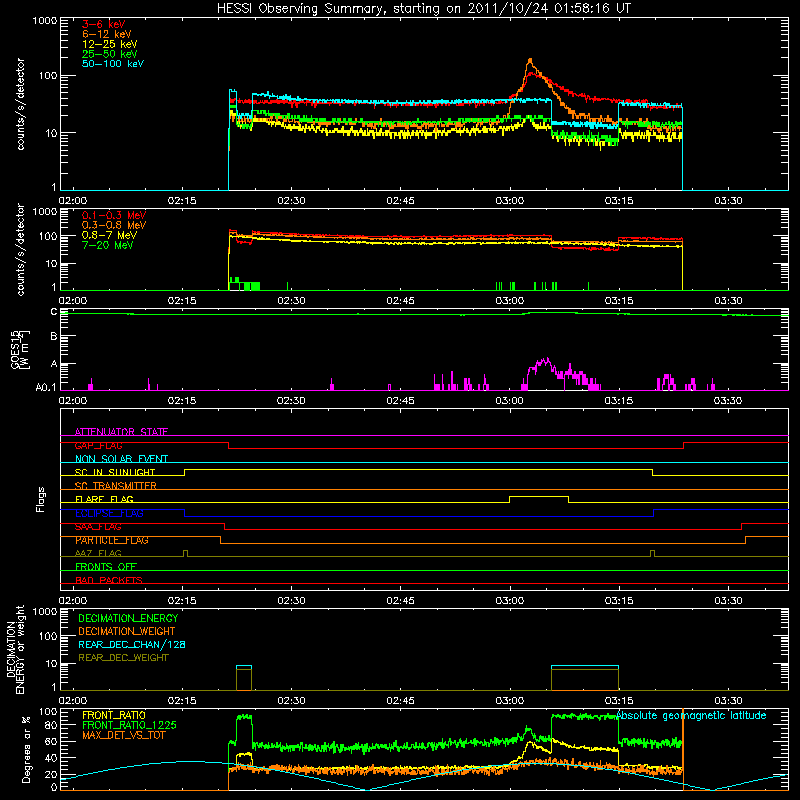Click the FRONT_RATIO legend entry

click(x=114, y=715)
